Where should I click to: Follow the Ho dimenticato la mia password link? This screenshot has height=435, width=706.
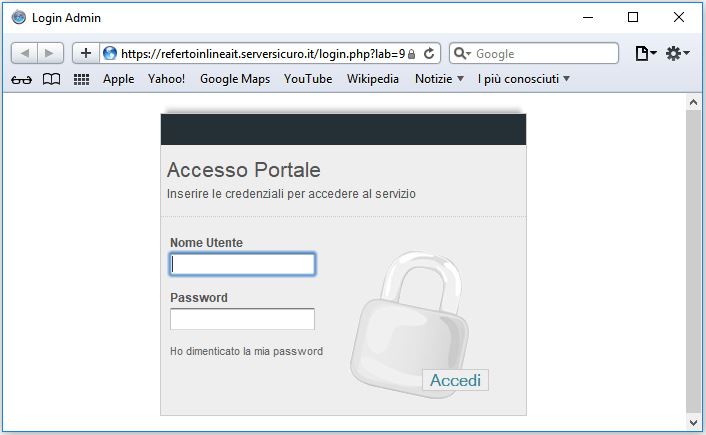pos(246,351)
